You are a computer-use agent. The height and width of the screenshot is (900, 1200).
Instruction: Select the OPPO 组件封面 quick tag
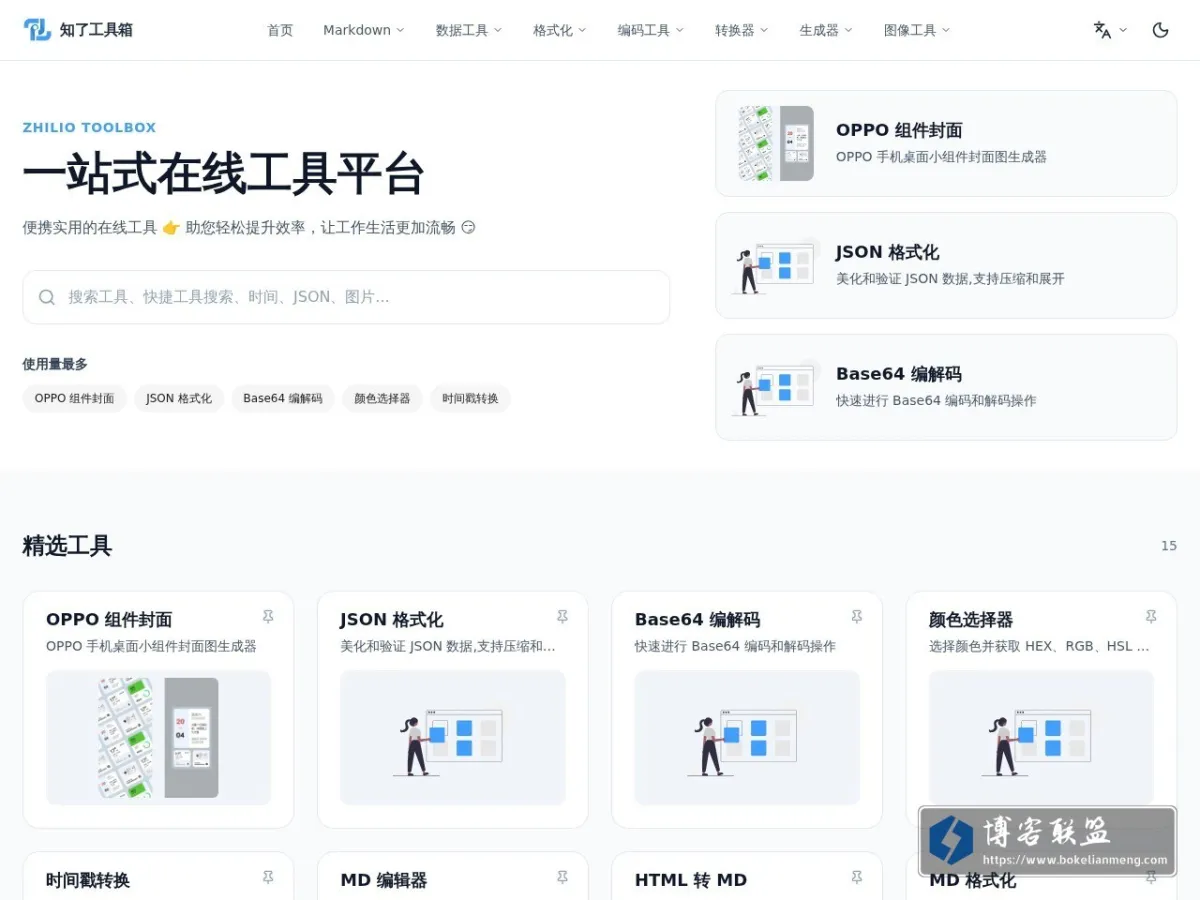(74, 398)
